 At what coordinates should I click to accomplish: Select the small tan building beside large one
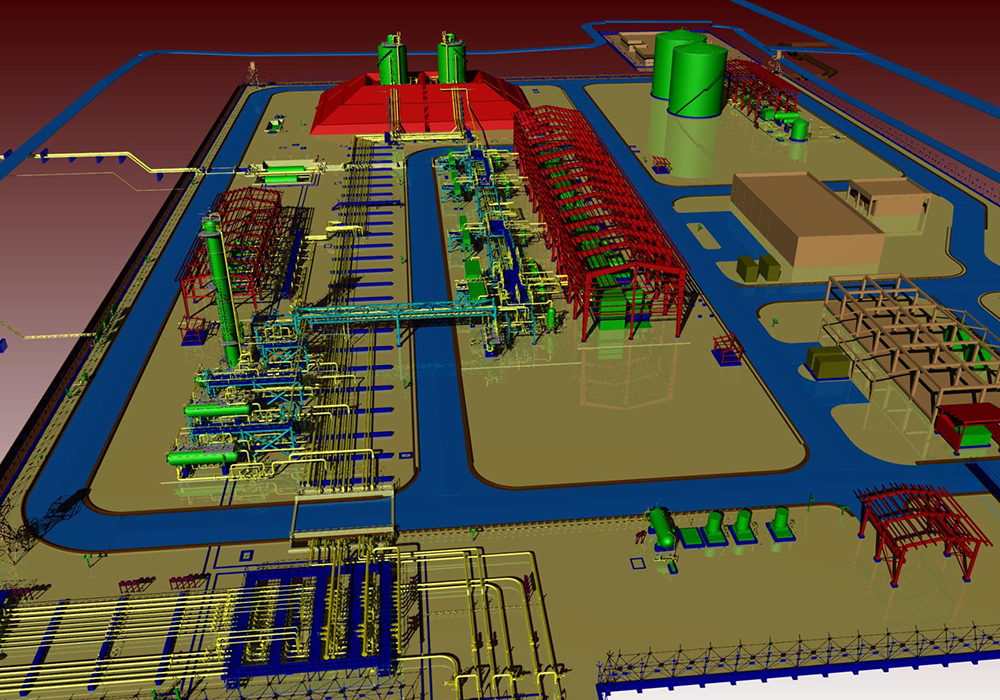click(887, 199)
